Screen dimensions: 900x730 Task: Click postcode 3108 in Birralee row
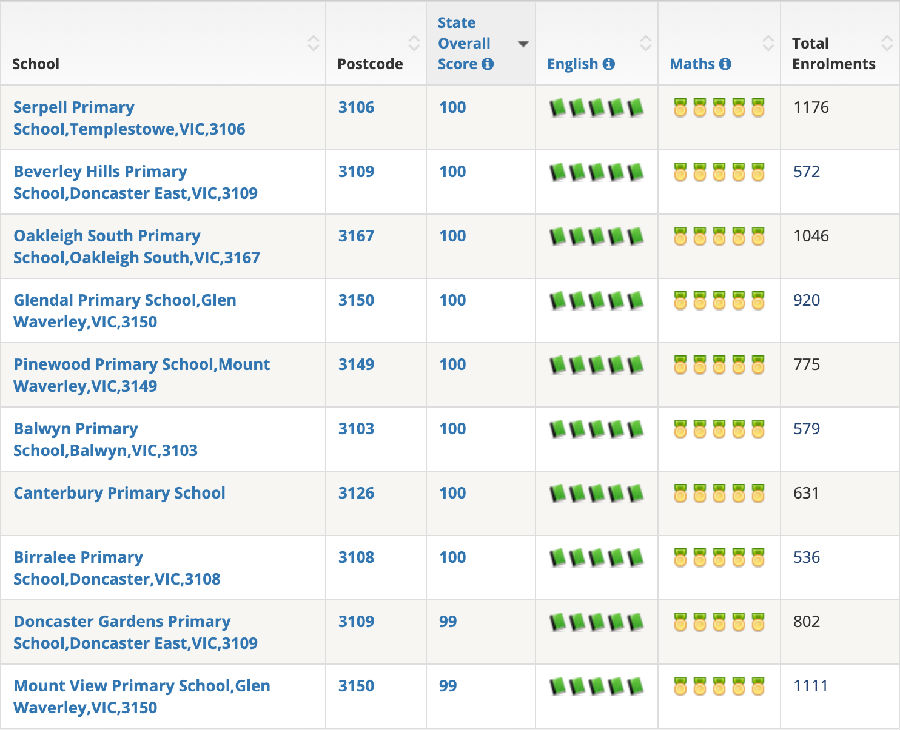[x=356, y=557]
